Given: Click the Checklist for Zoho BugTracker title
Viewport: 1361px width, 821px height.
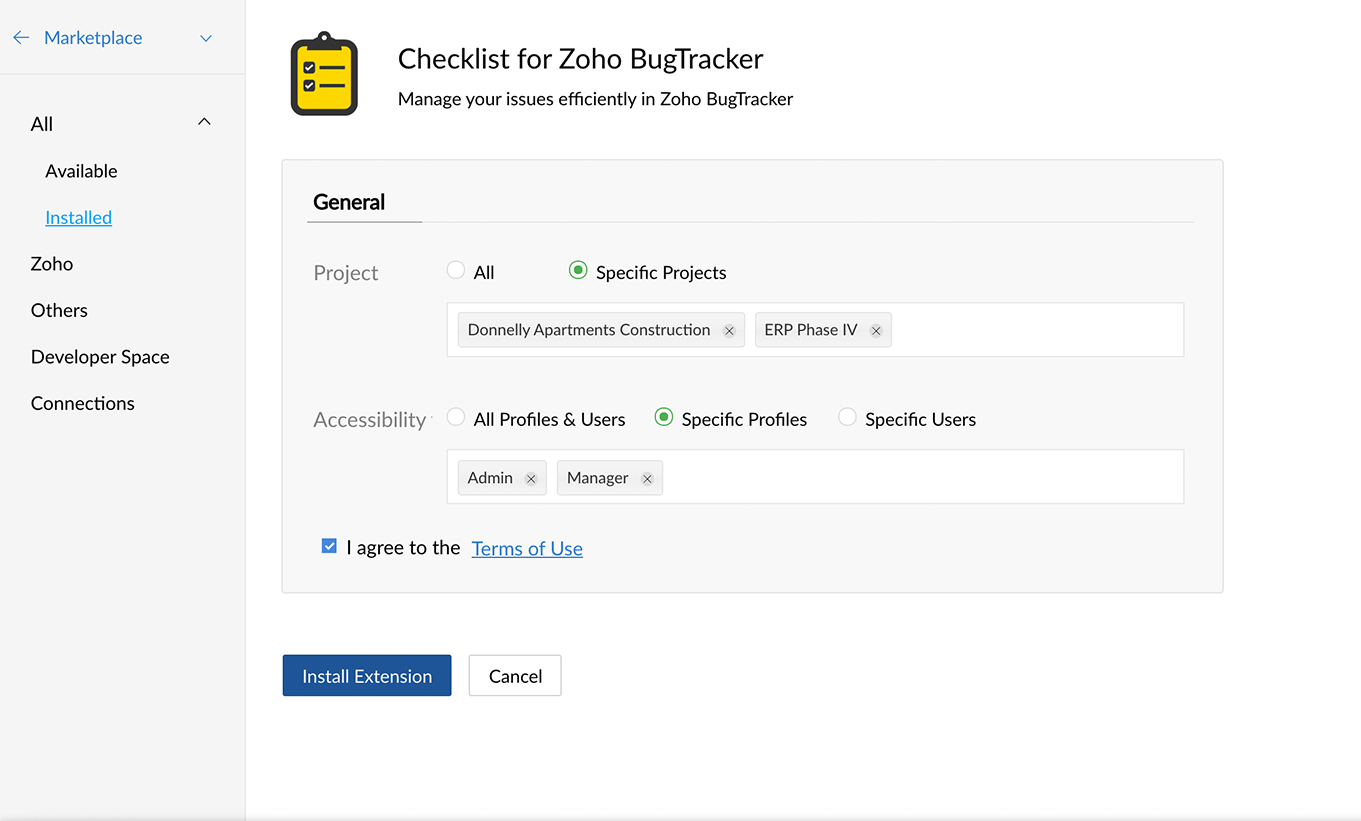Looking at the screenshot, I should coord(581,59).
